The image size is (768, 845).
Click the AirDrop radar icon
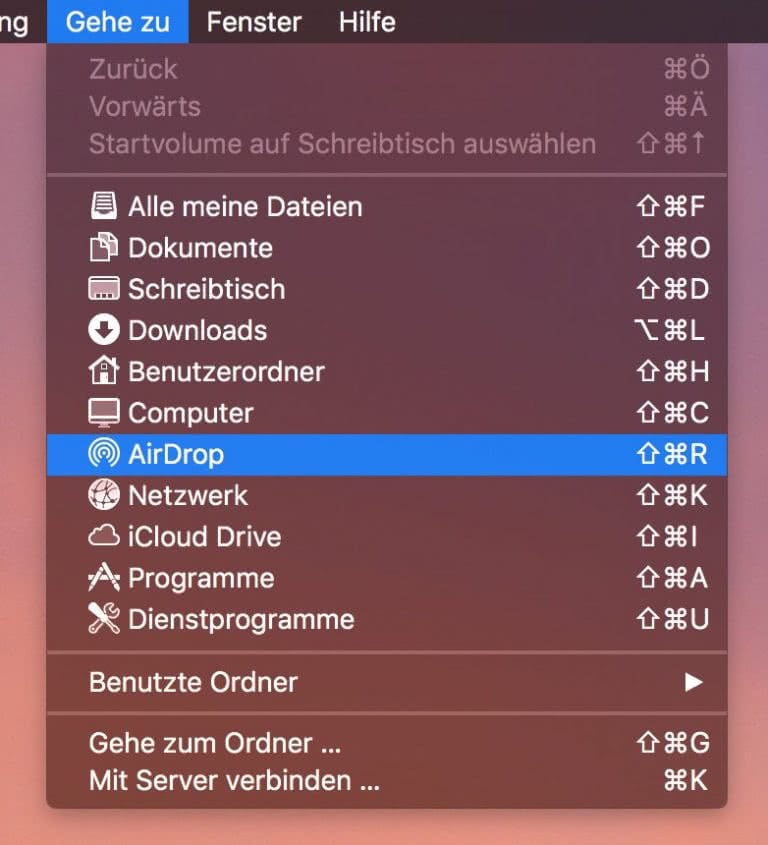[x=103, y=454]
